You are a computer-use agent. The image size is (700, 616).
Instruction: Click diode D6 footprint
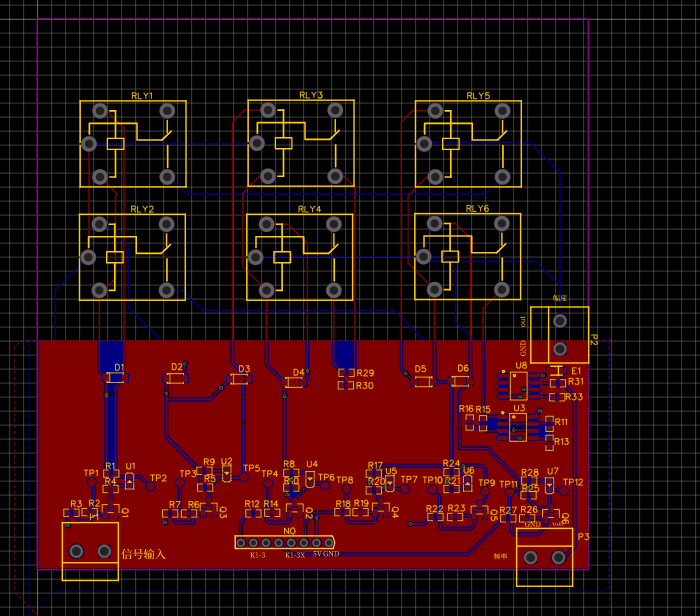click(460, 381)
